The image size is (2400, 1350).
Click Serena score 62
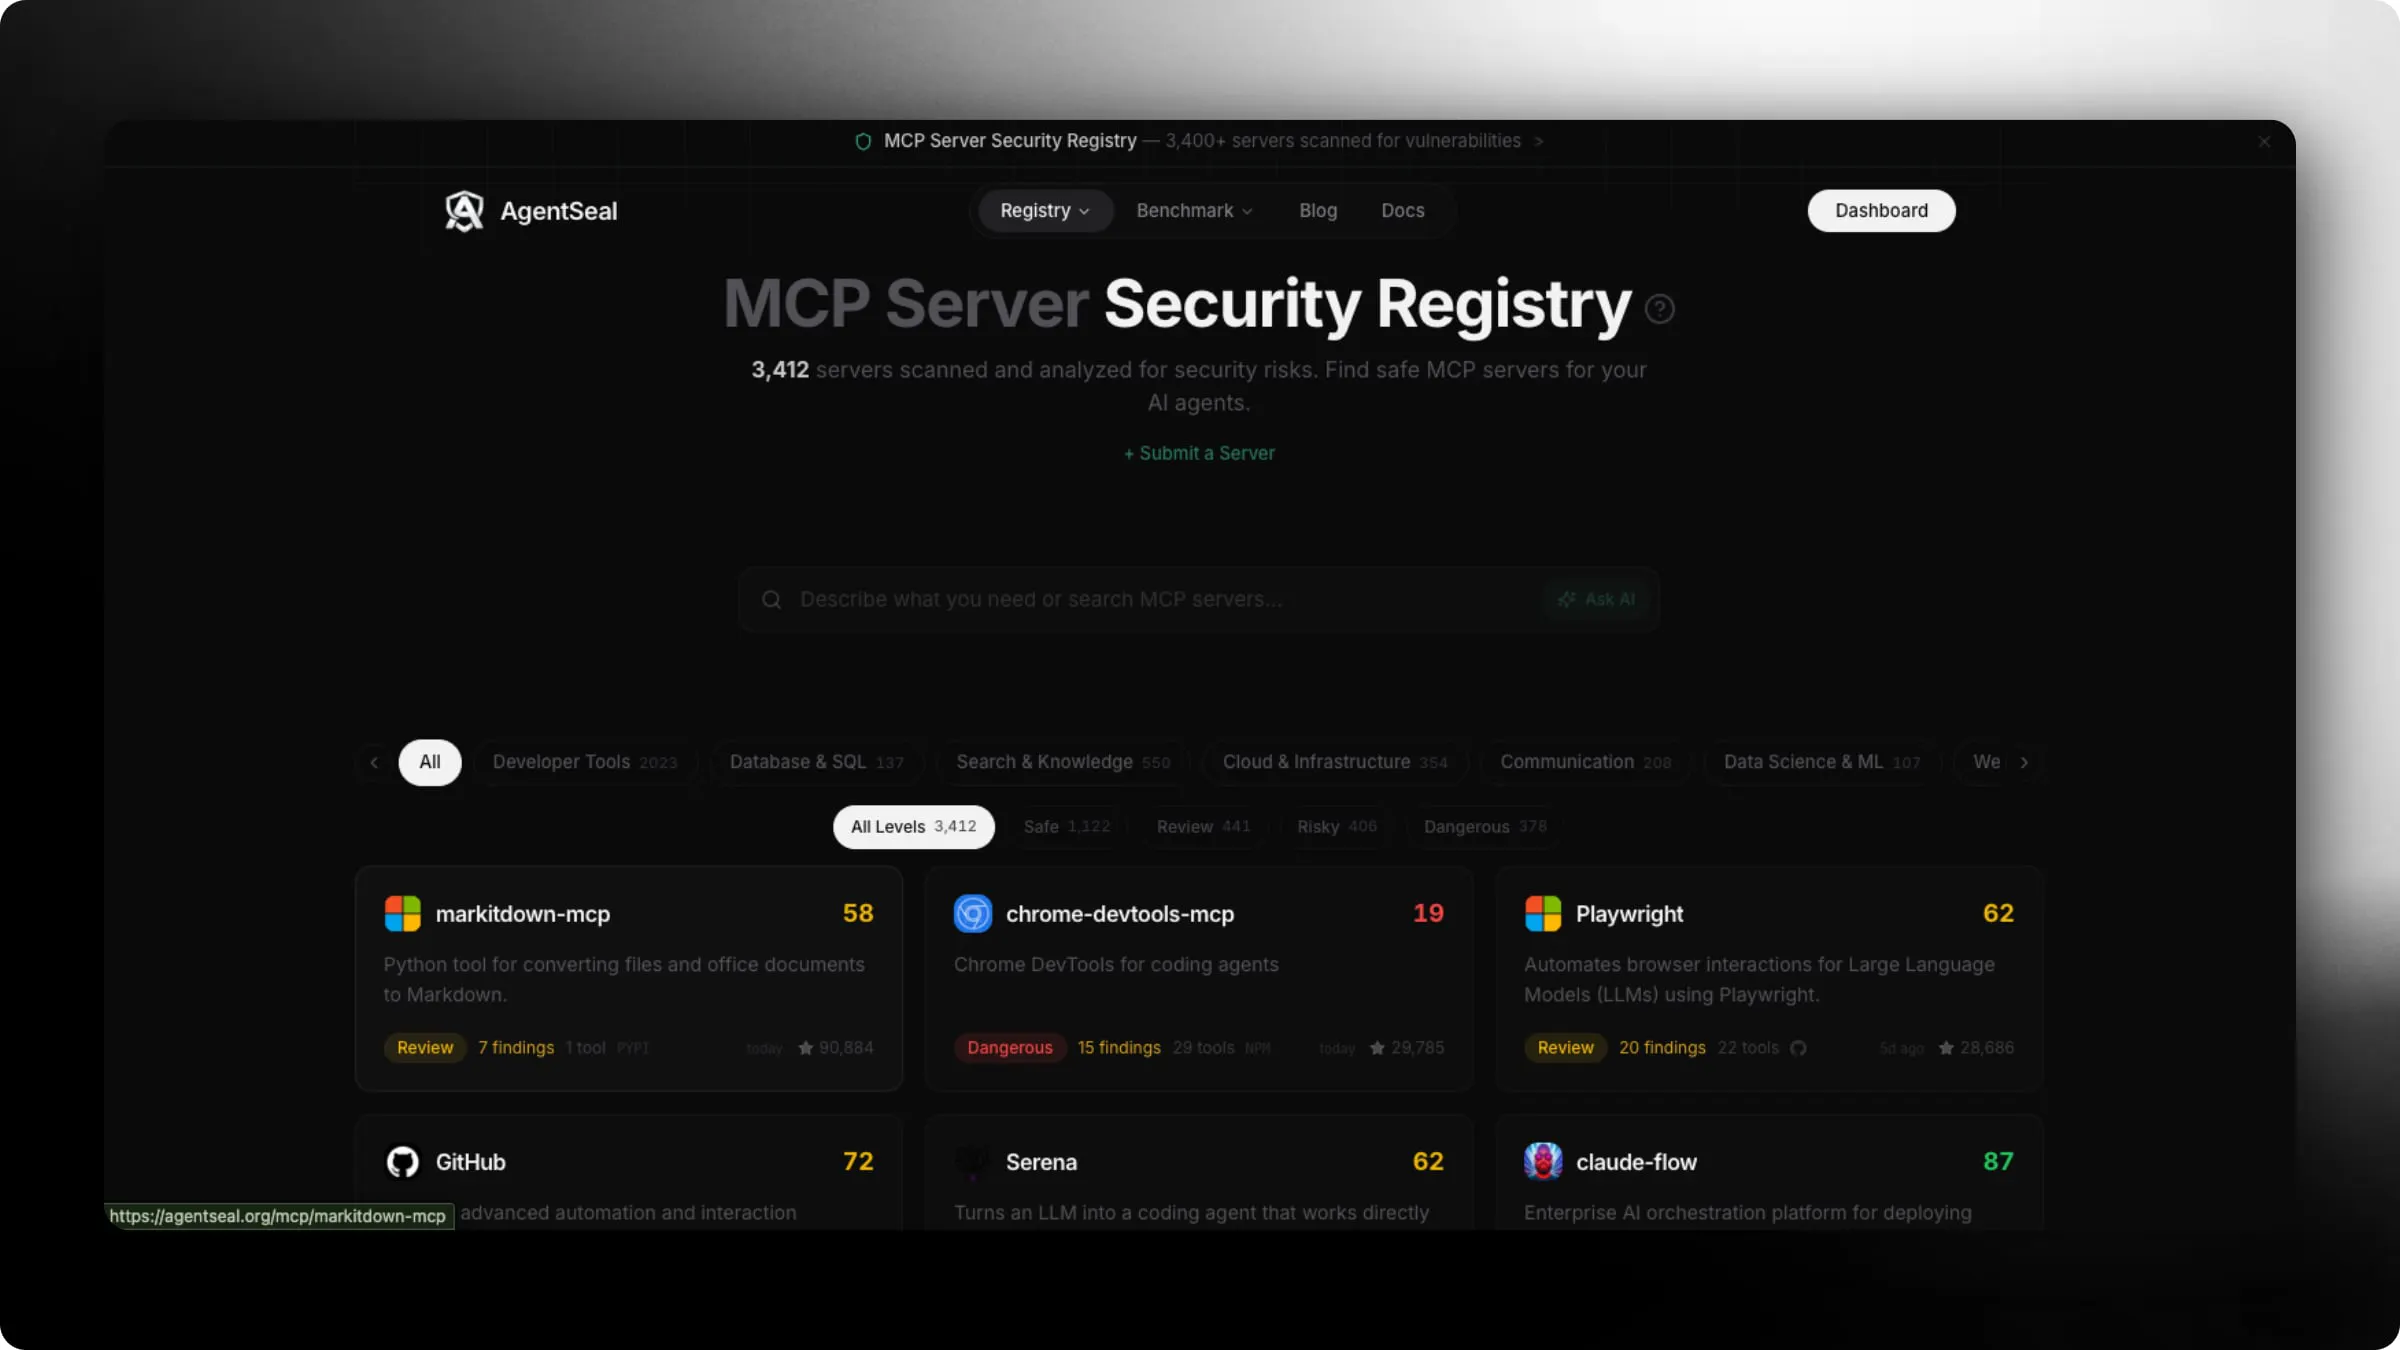(x=1428, y=1161)
